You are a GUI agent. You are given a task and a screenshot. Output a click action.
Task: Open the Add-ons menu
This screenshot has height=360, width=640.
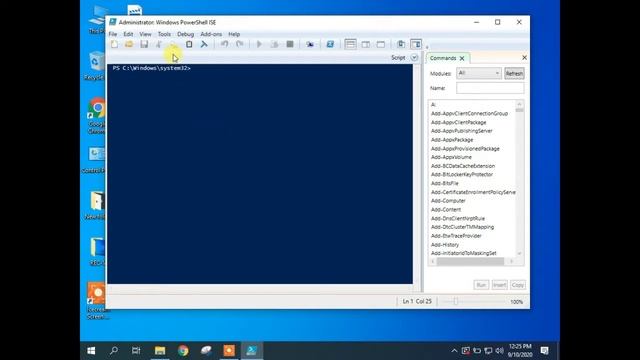pyautogui.click(x=211, y=34)
